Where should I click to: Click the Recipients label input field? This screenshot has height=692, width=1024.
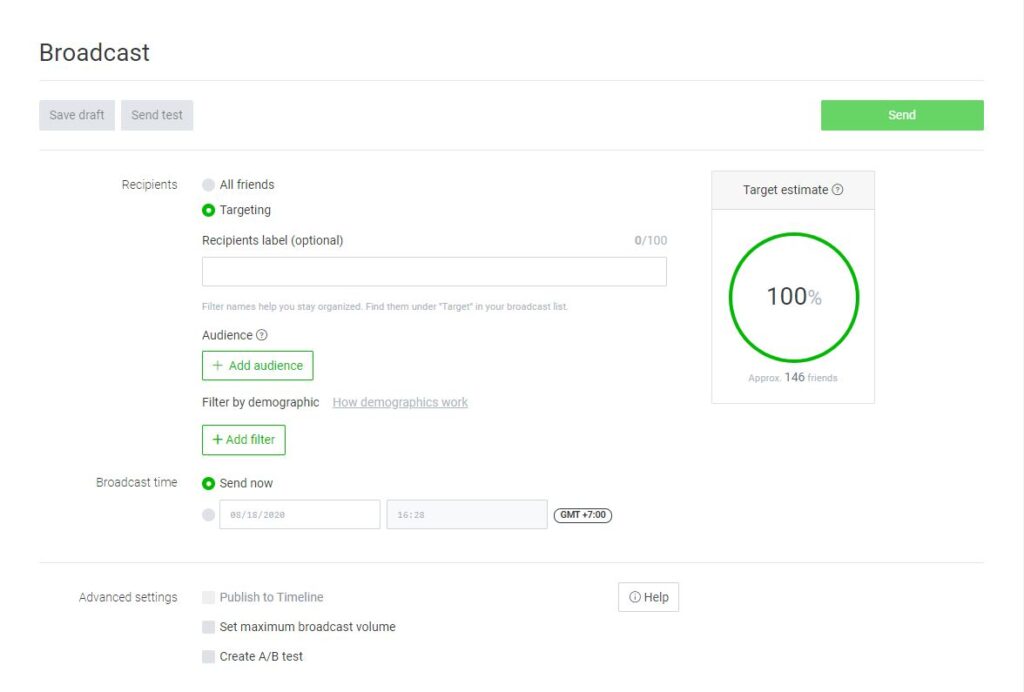[x=434, y=271]
